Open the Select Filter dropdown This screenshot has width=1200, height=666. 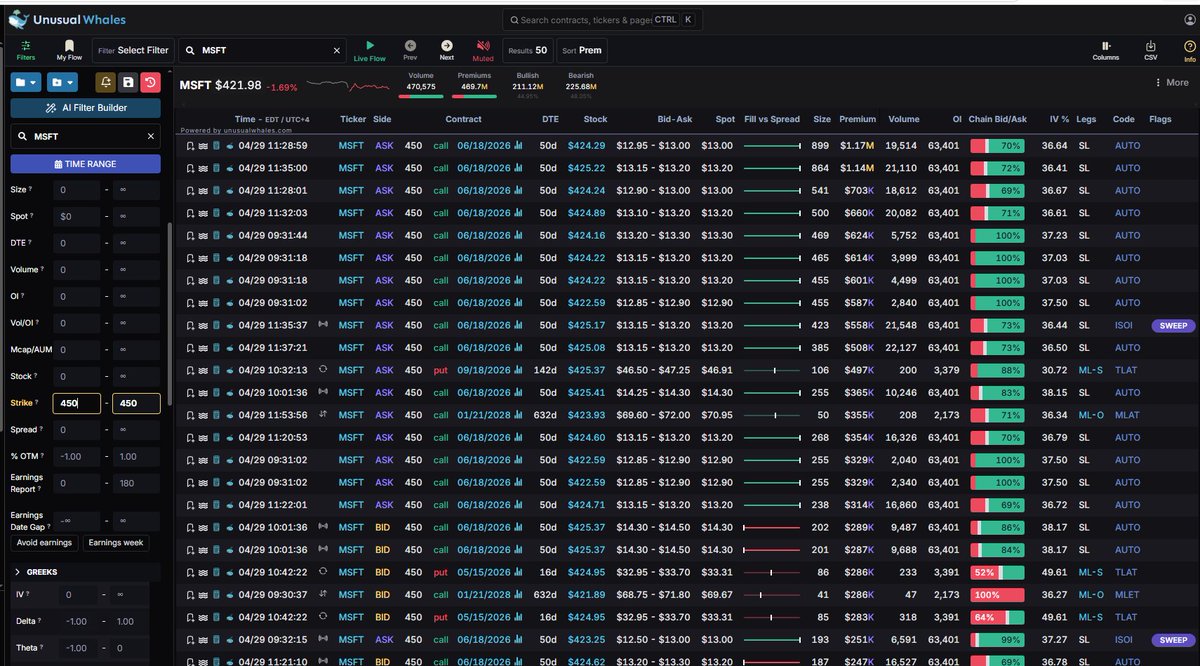pos(133,50)
